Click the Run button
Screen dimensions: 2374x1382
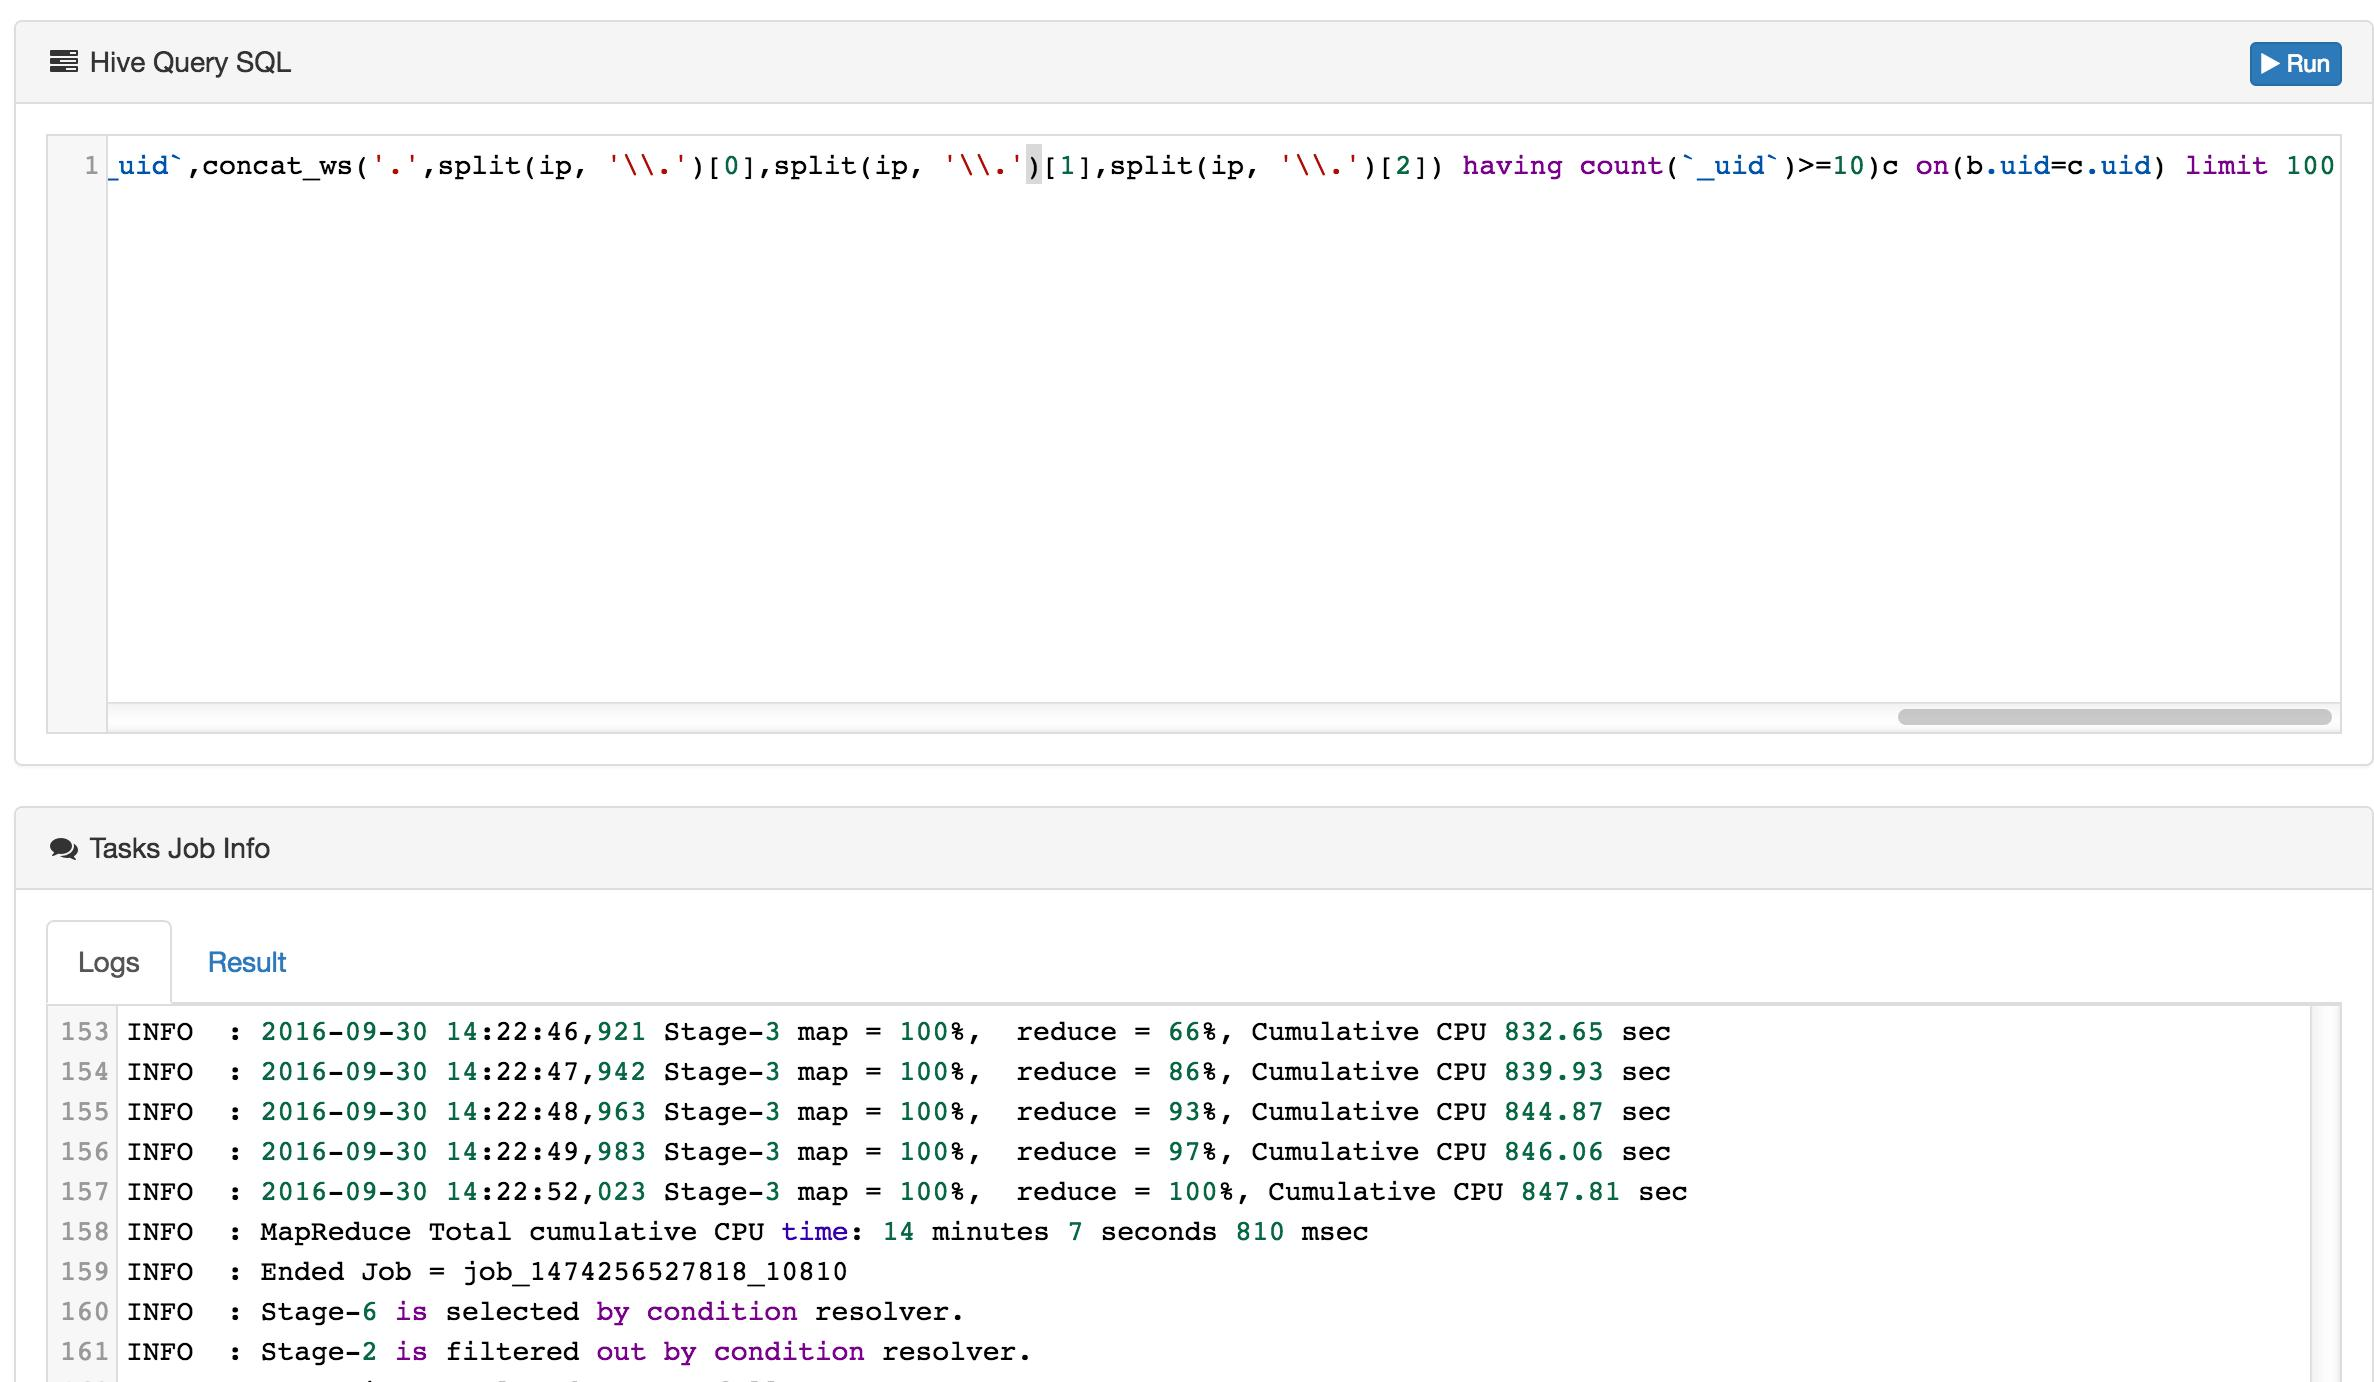pyautogui.click(x=2295, y=64)
